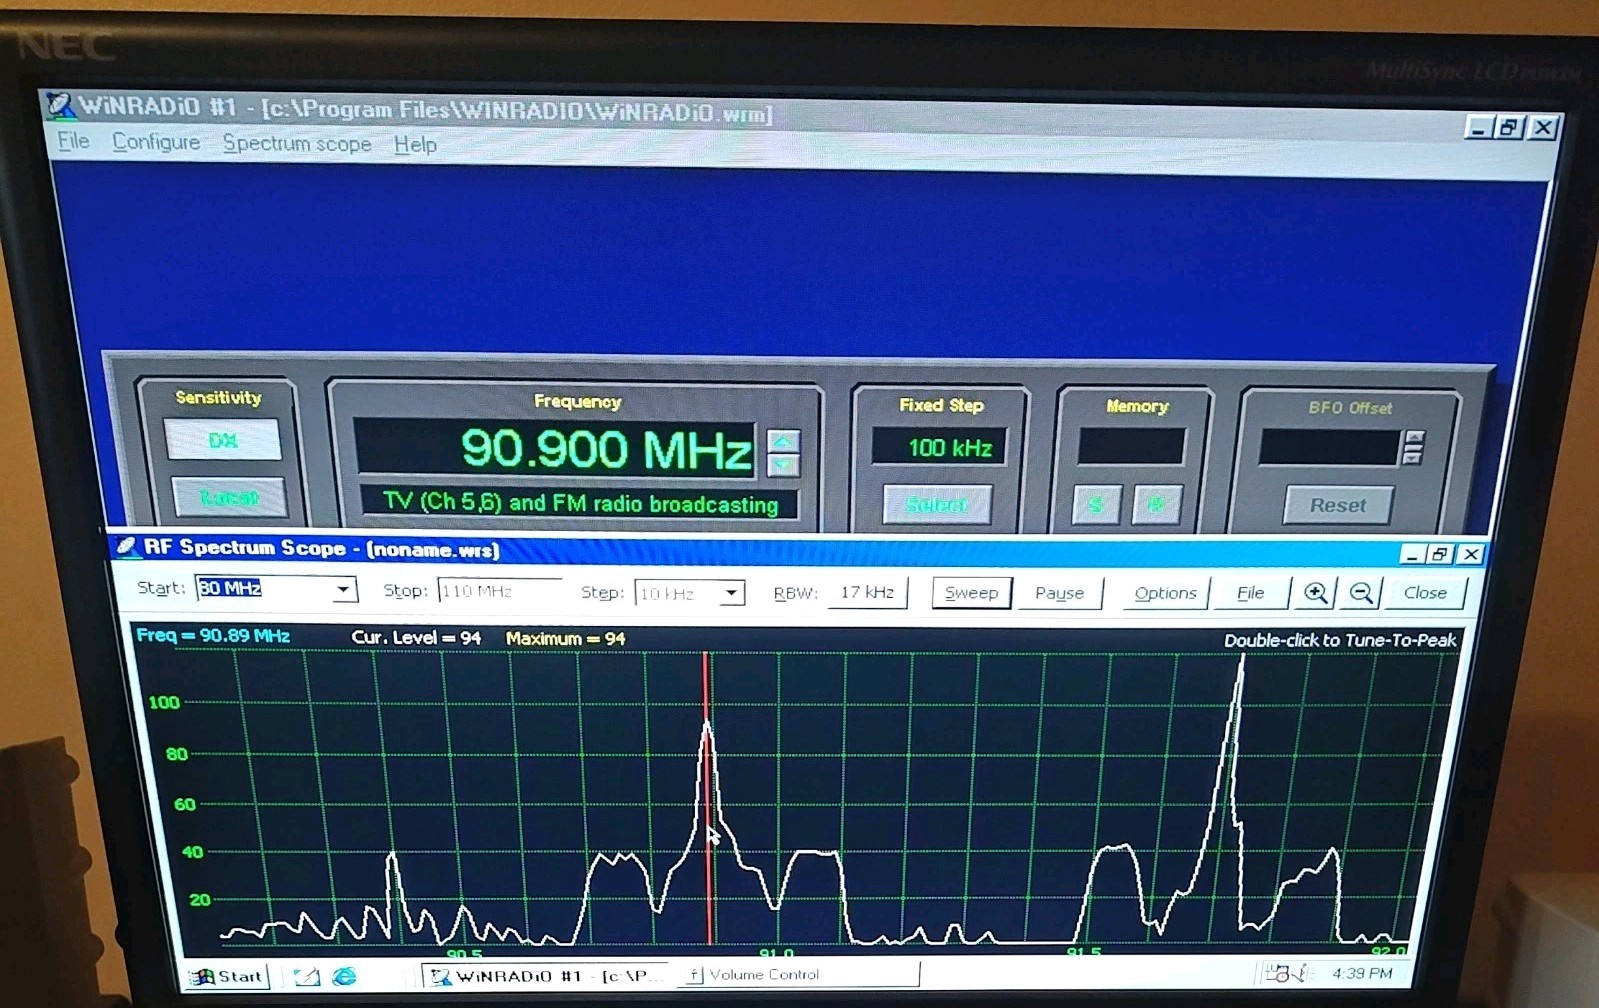
Task: Switch sensitivity to Local
Action: coord(229,497)
